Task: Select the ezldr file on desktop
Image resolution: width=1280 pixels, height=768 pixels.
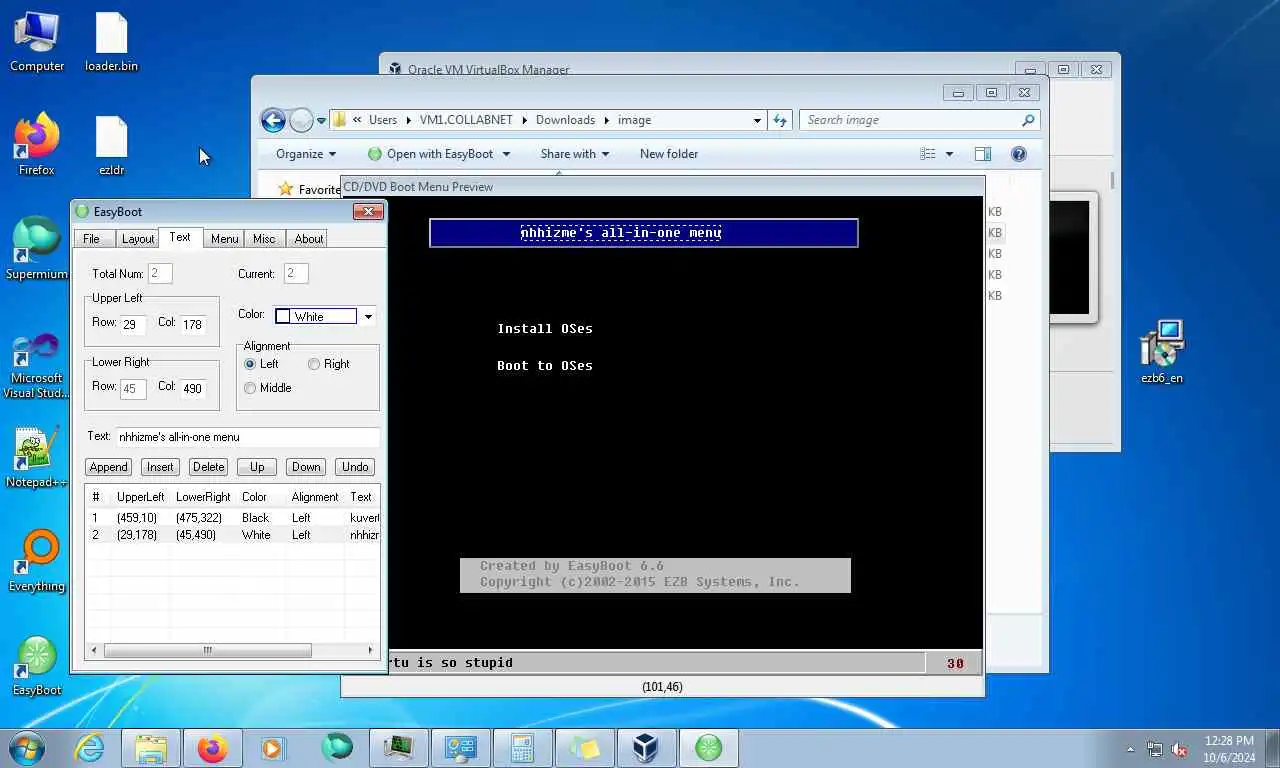Action: (x=111, y=146)
